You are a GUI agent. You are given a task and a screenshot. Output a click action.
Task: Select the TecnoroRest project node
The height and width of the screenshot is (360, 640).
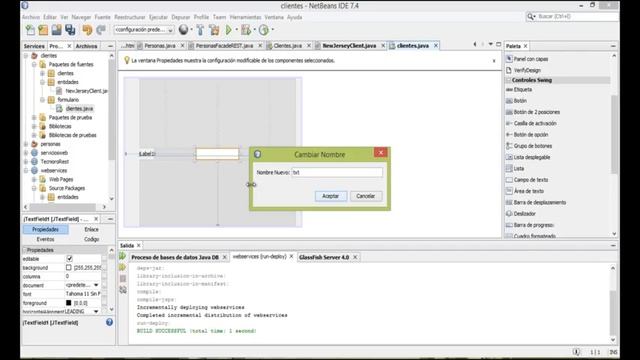point(54,162)
